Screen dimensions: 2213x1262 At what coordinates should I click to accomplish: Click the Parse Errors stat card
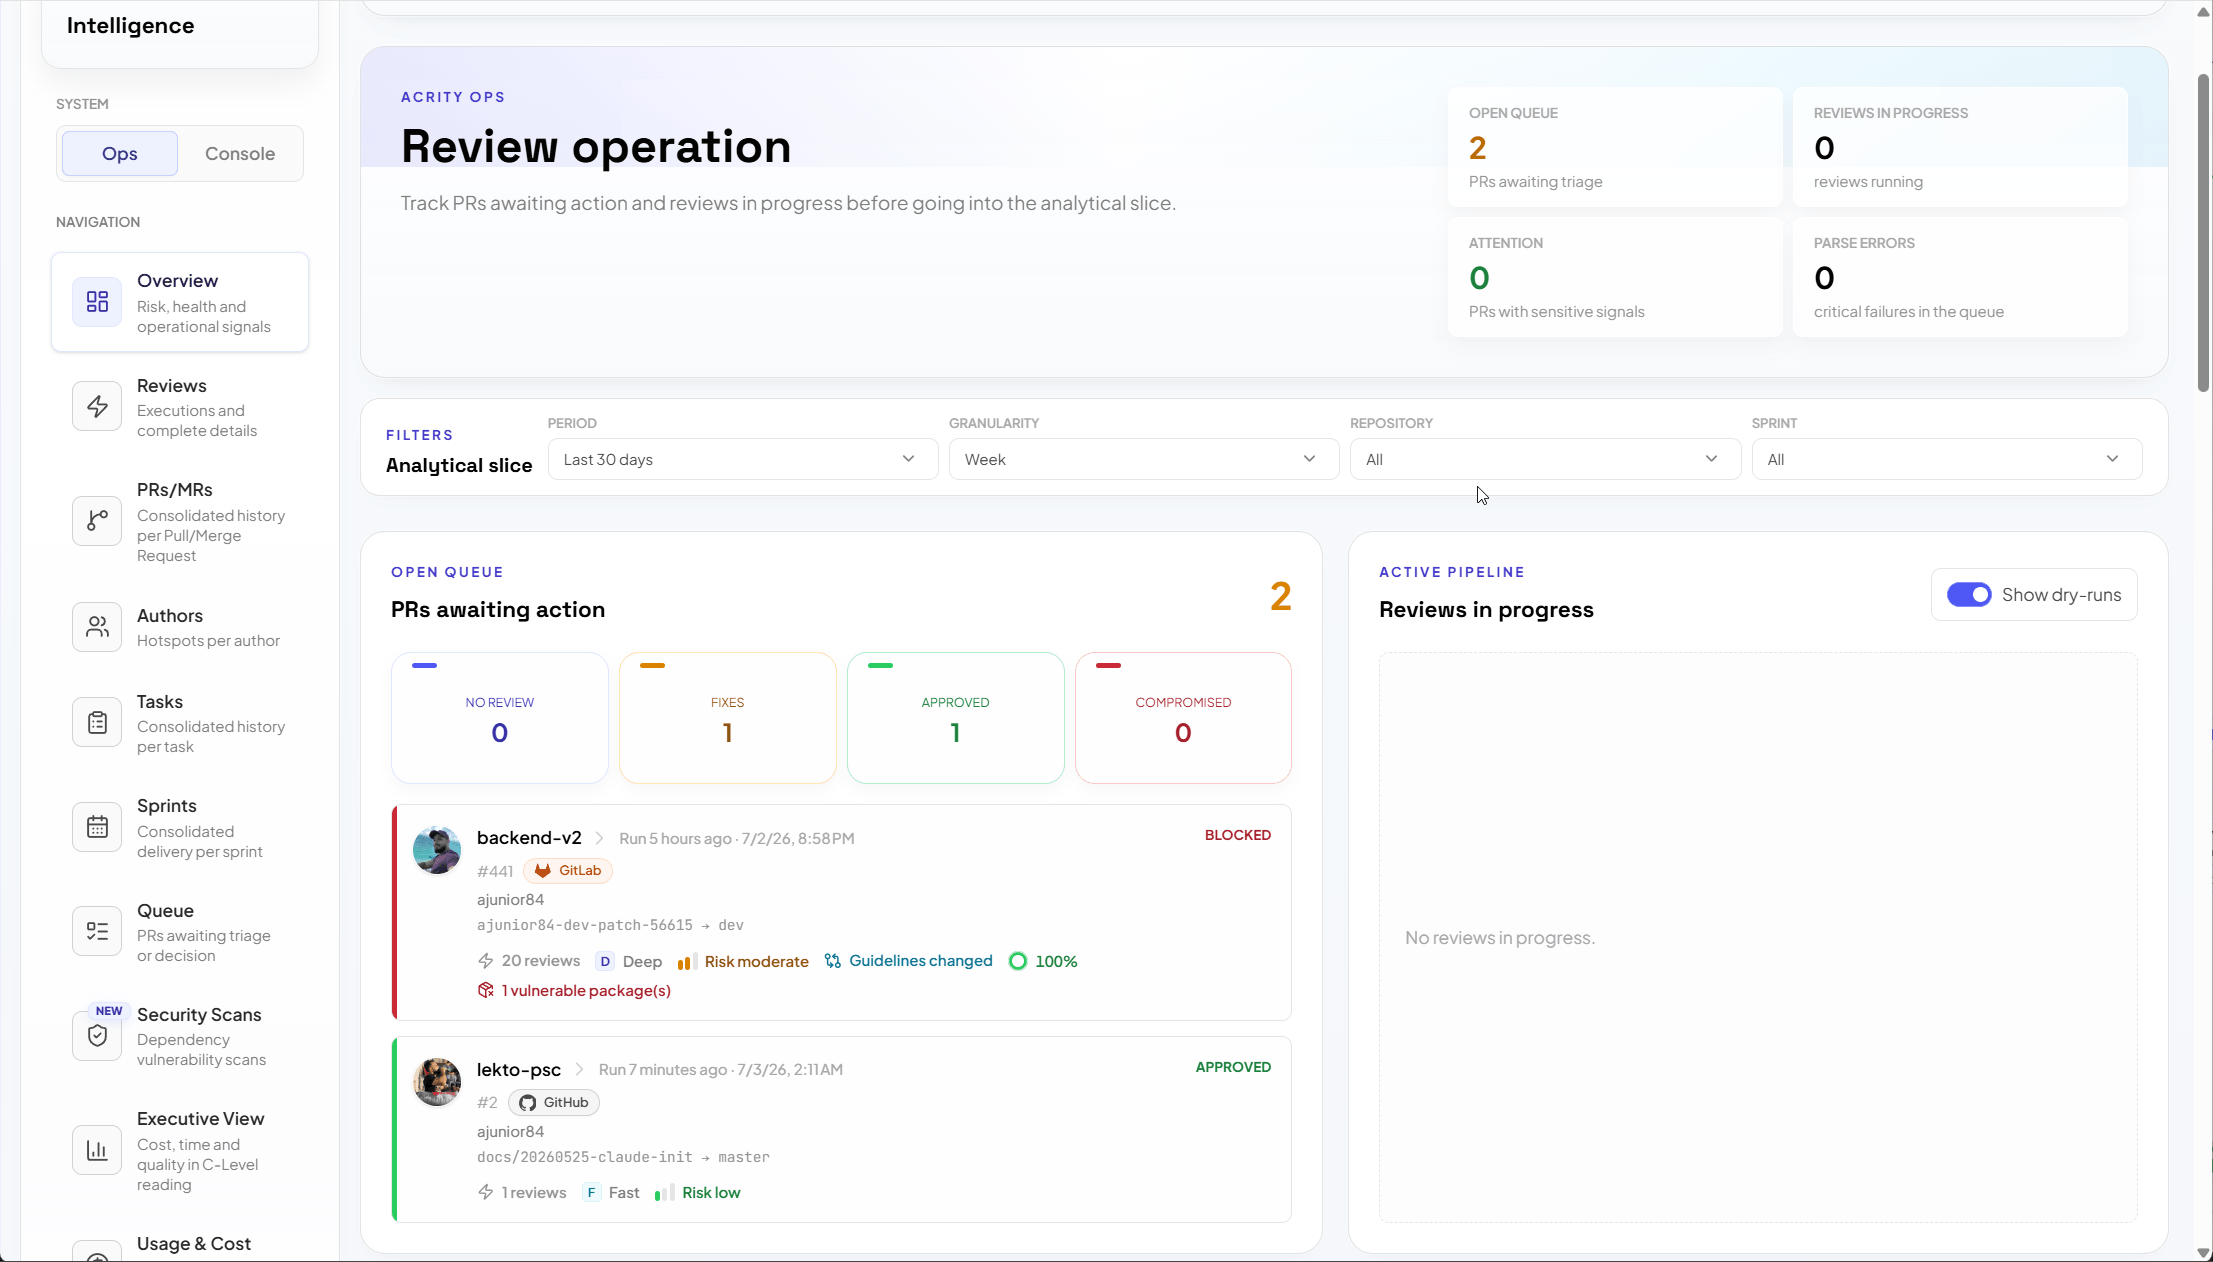(x=1960, y=277)
